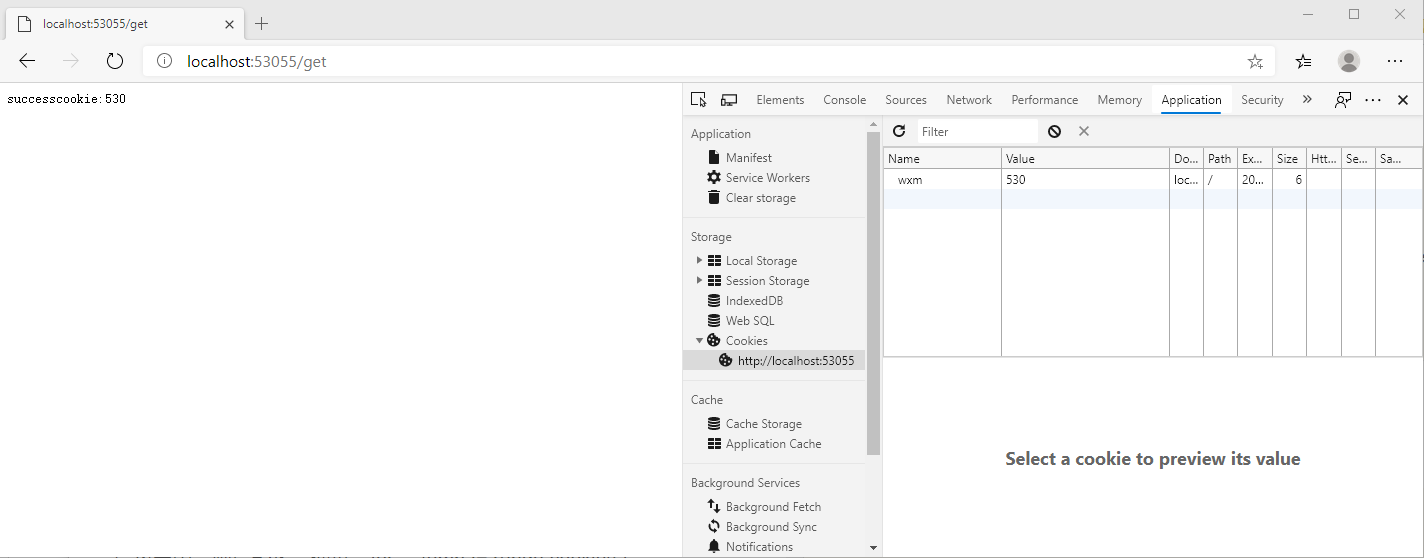Show more DevTools tabs with the chevron
1424x558 pixels.
pos(1306,99)
